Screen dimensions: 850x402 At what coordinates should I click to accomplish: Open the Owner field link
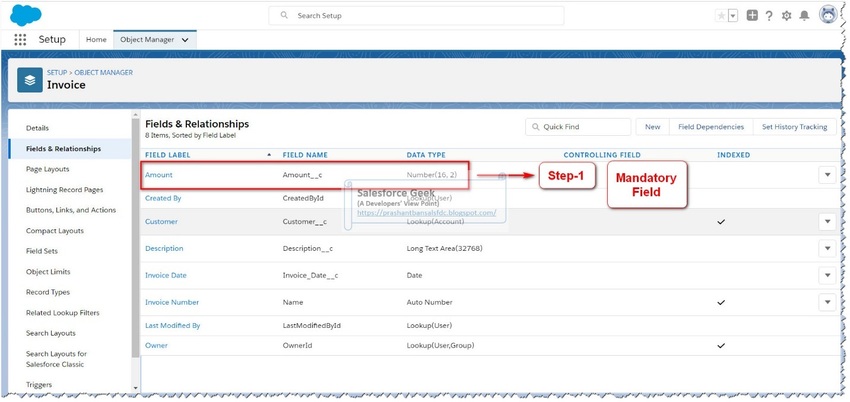point(157,346)
